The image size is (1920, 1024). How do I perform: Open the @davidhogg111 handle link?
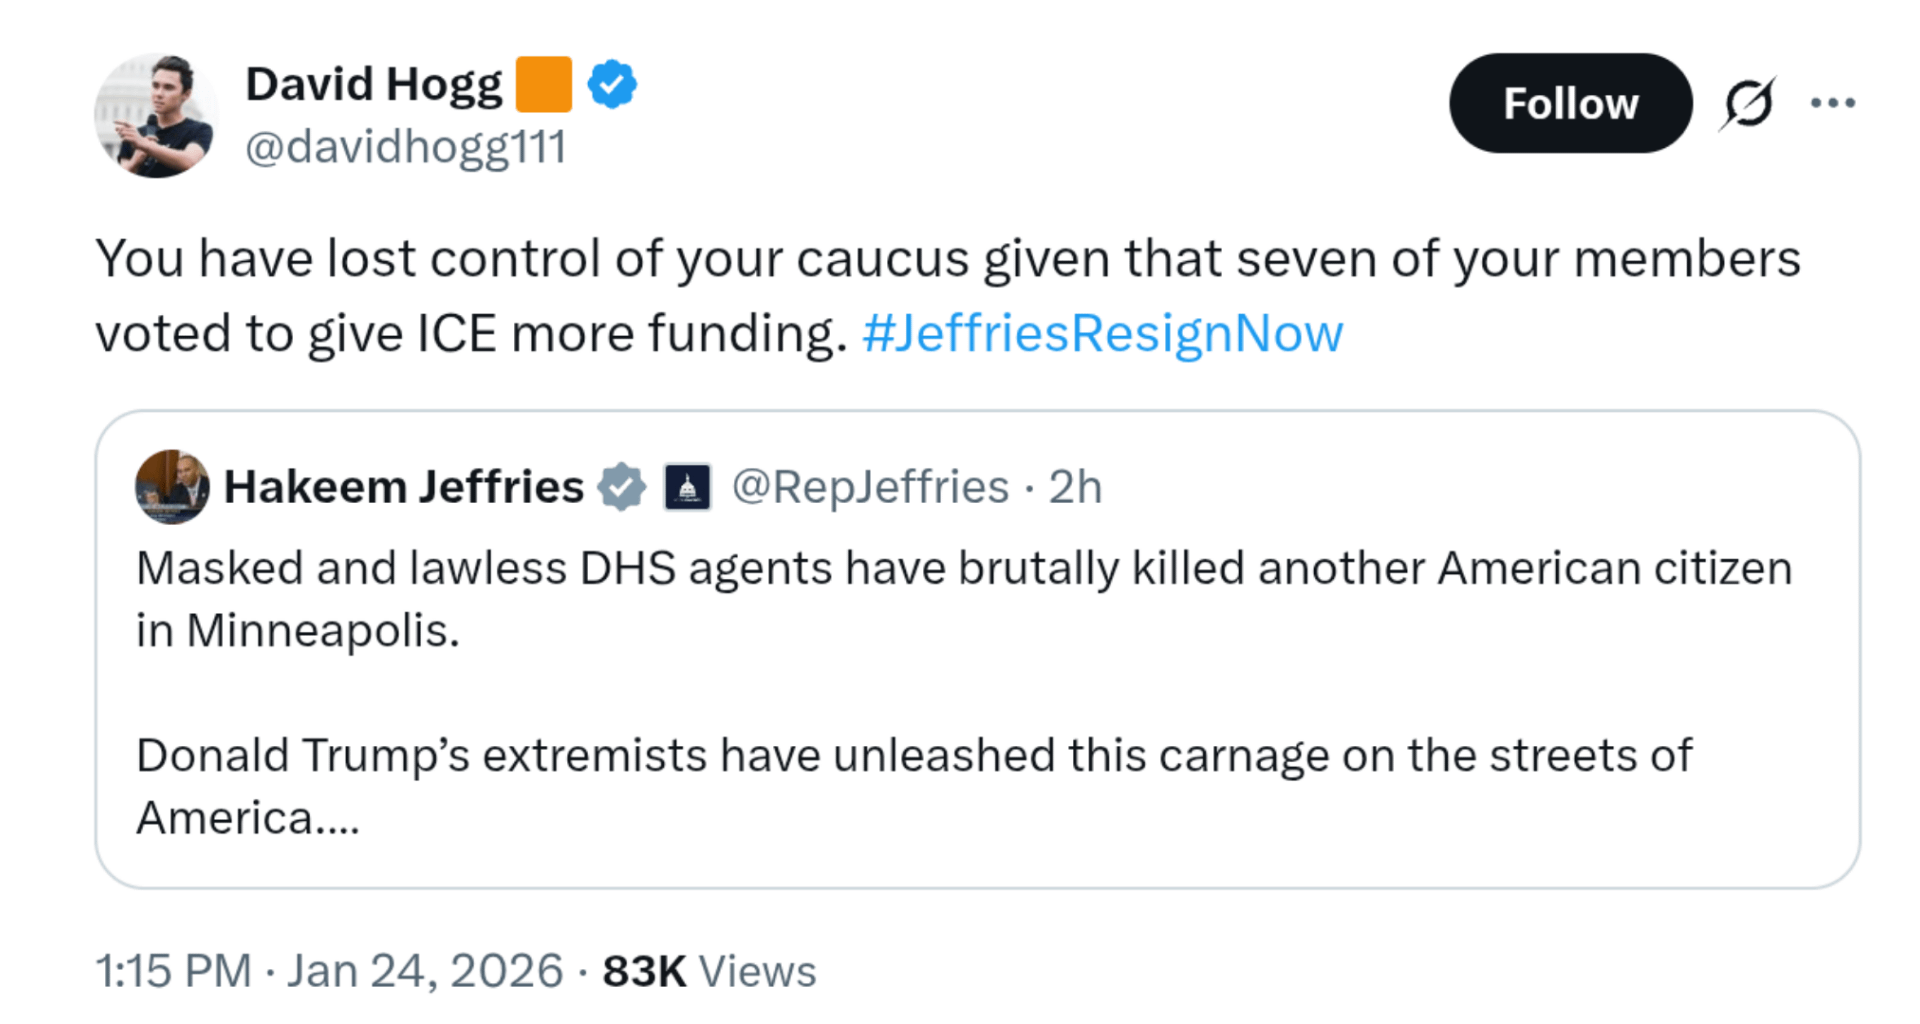405,147
